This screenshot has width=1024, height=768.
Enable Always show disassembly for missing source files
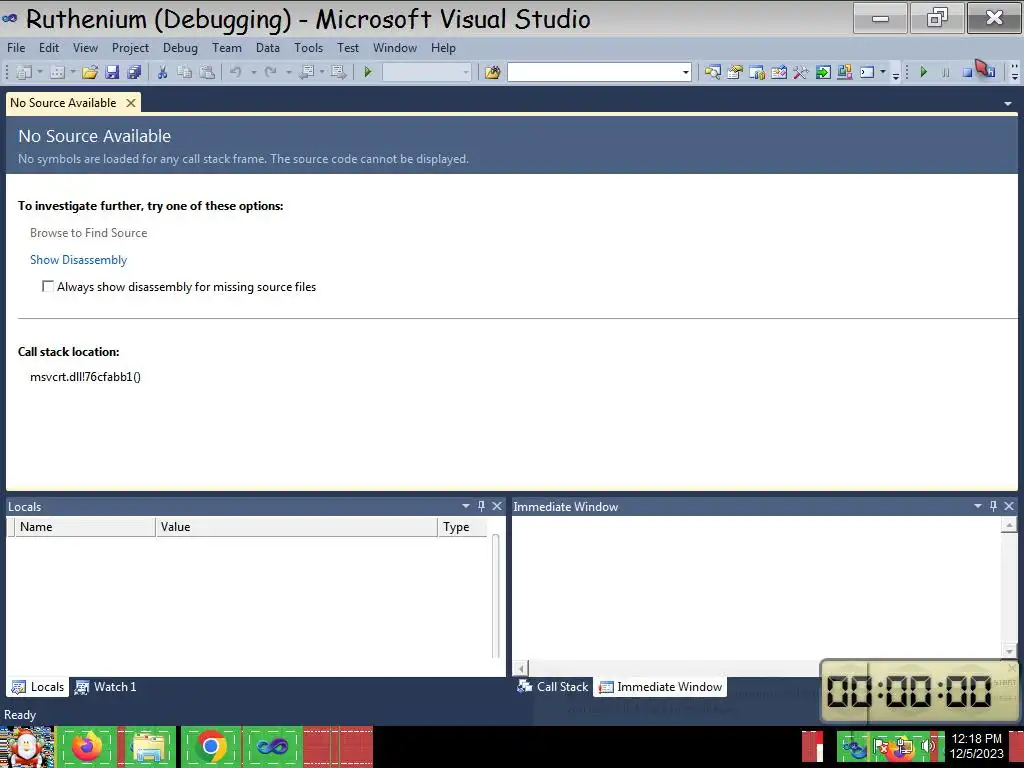coord(48,286)
